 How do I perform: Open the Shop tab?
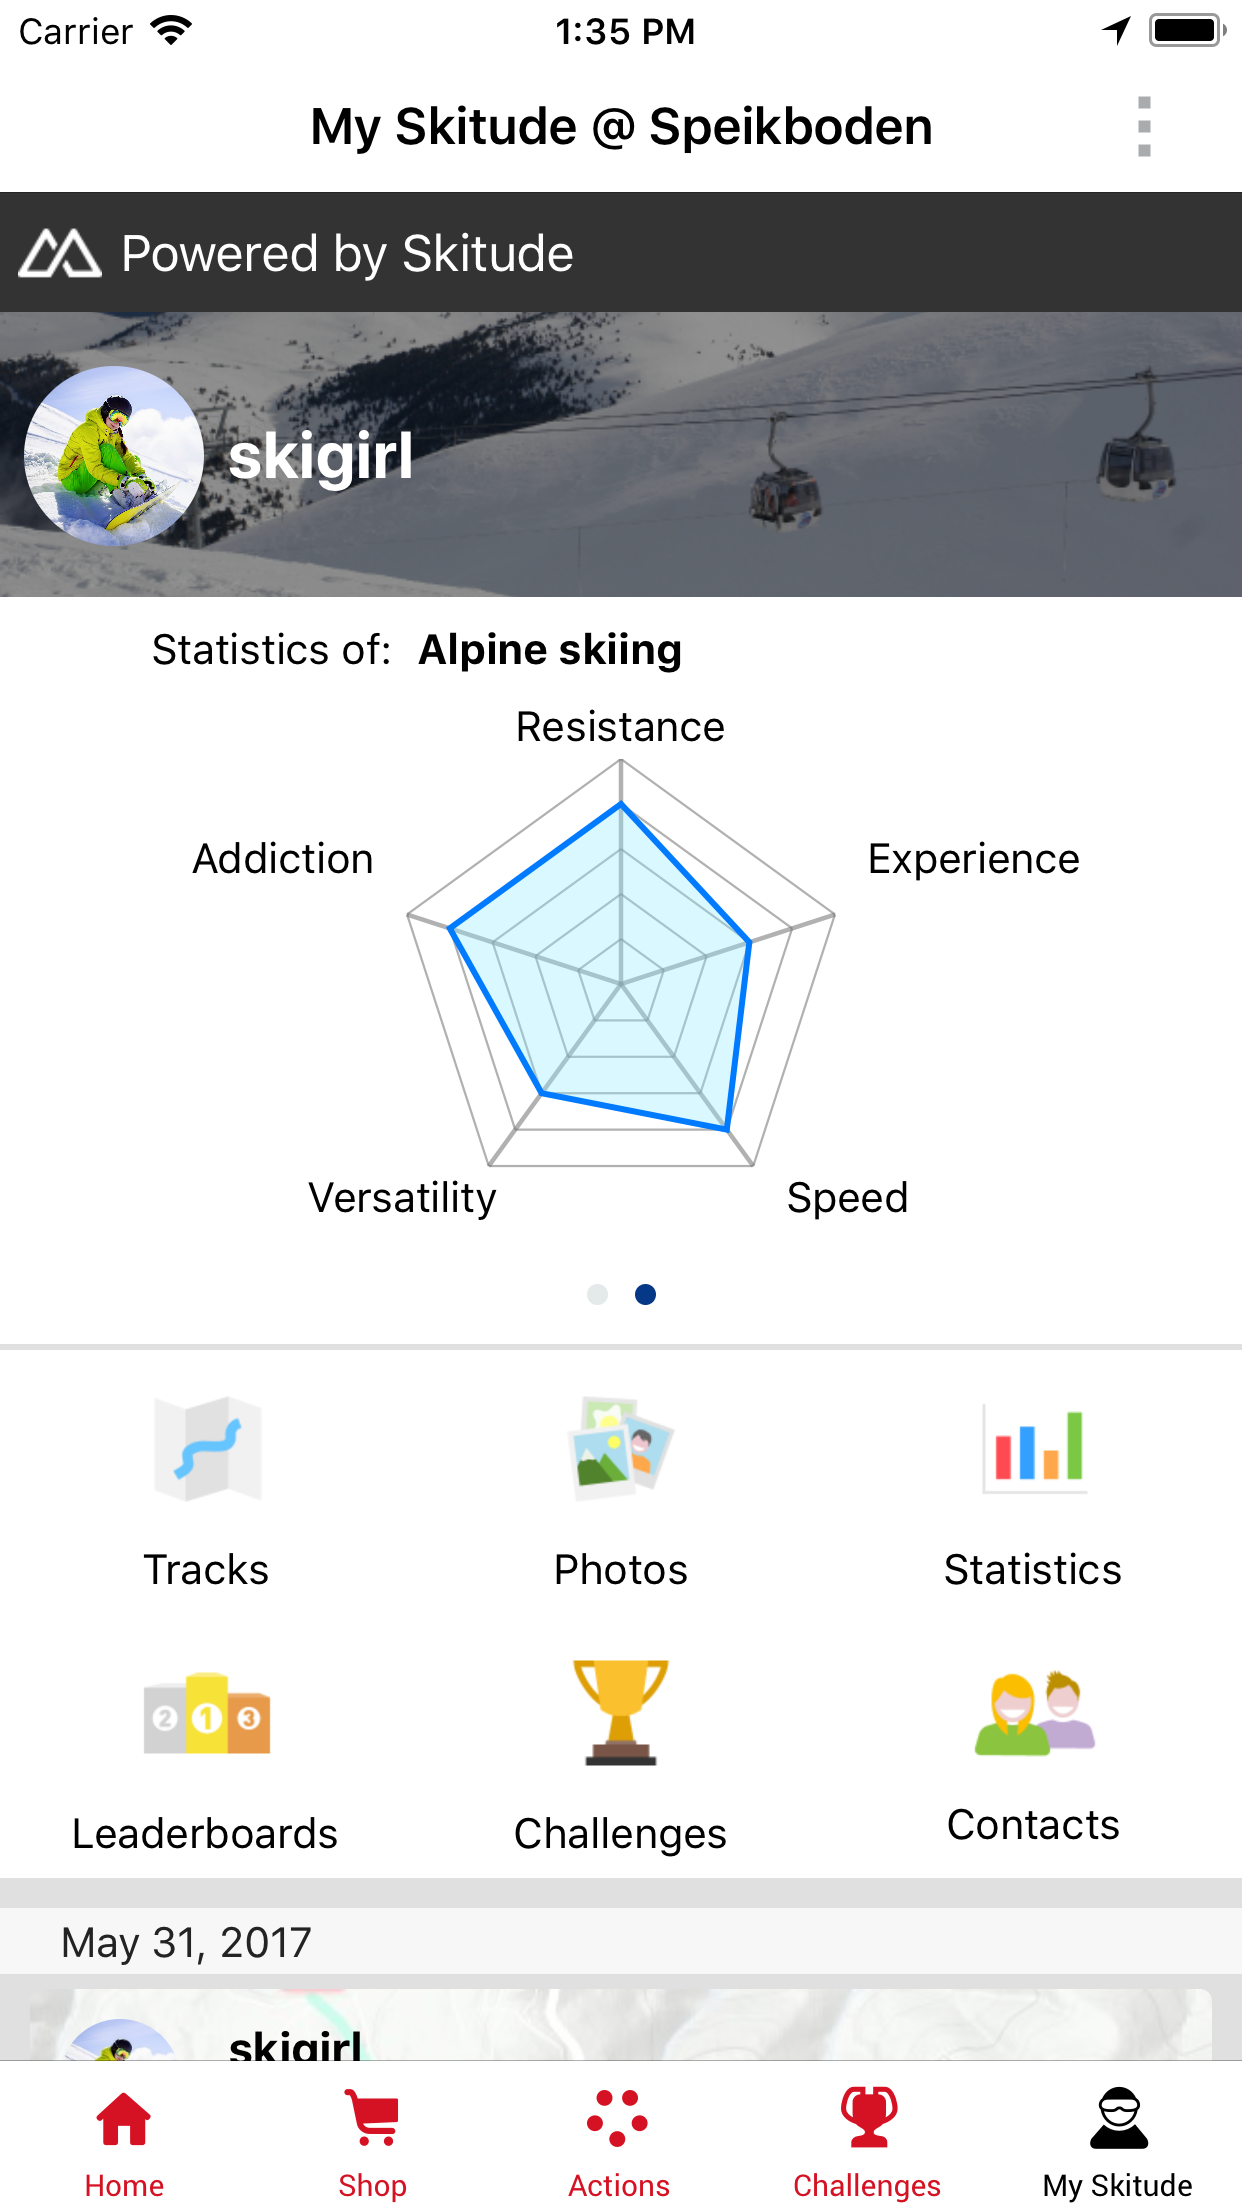(x=372, y=2142)
